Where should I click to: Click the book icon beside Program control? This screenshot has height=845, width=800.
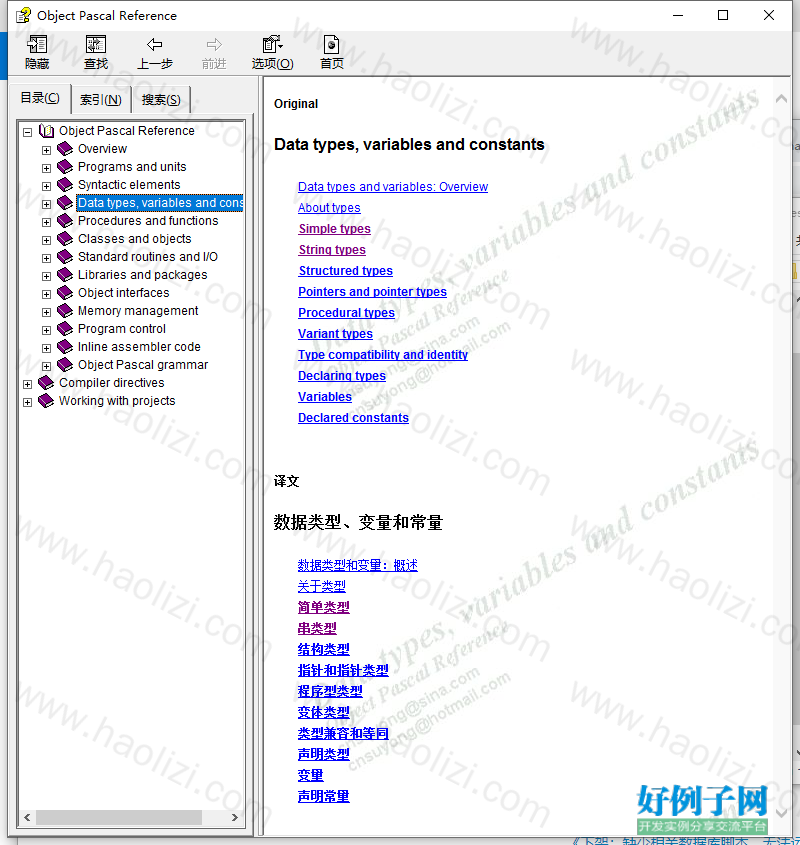click(x=65, y=329)
